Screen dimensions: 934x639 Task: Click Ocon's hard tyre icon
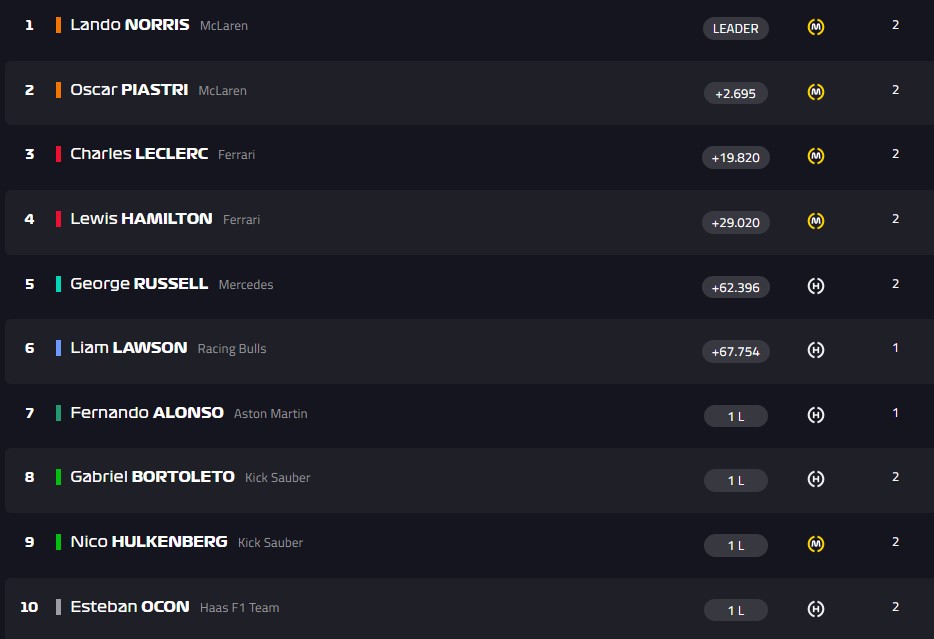pyautogui.click(x=816, y=609)
